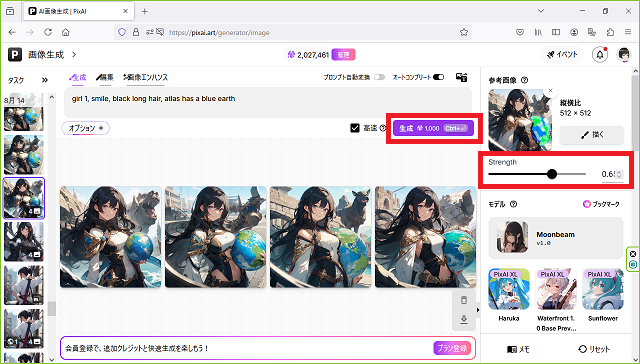Image resolution: width=640 pixels, height=364 pixels.
Task: Click the task list scroll up arrow
Action: 51,97
